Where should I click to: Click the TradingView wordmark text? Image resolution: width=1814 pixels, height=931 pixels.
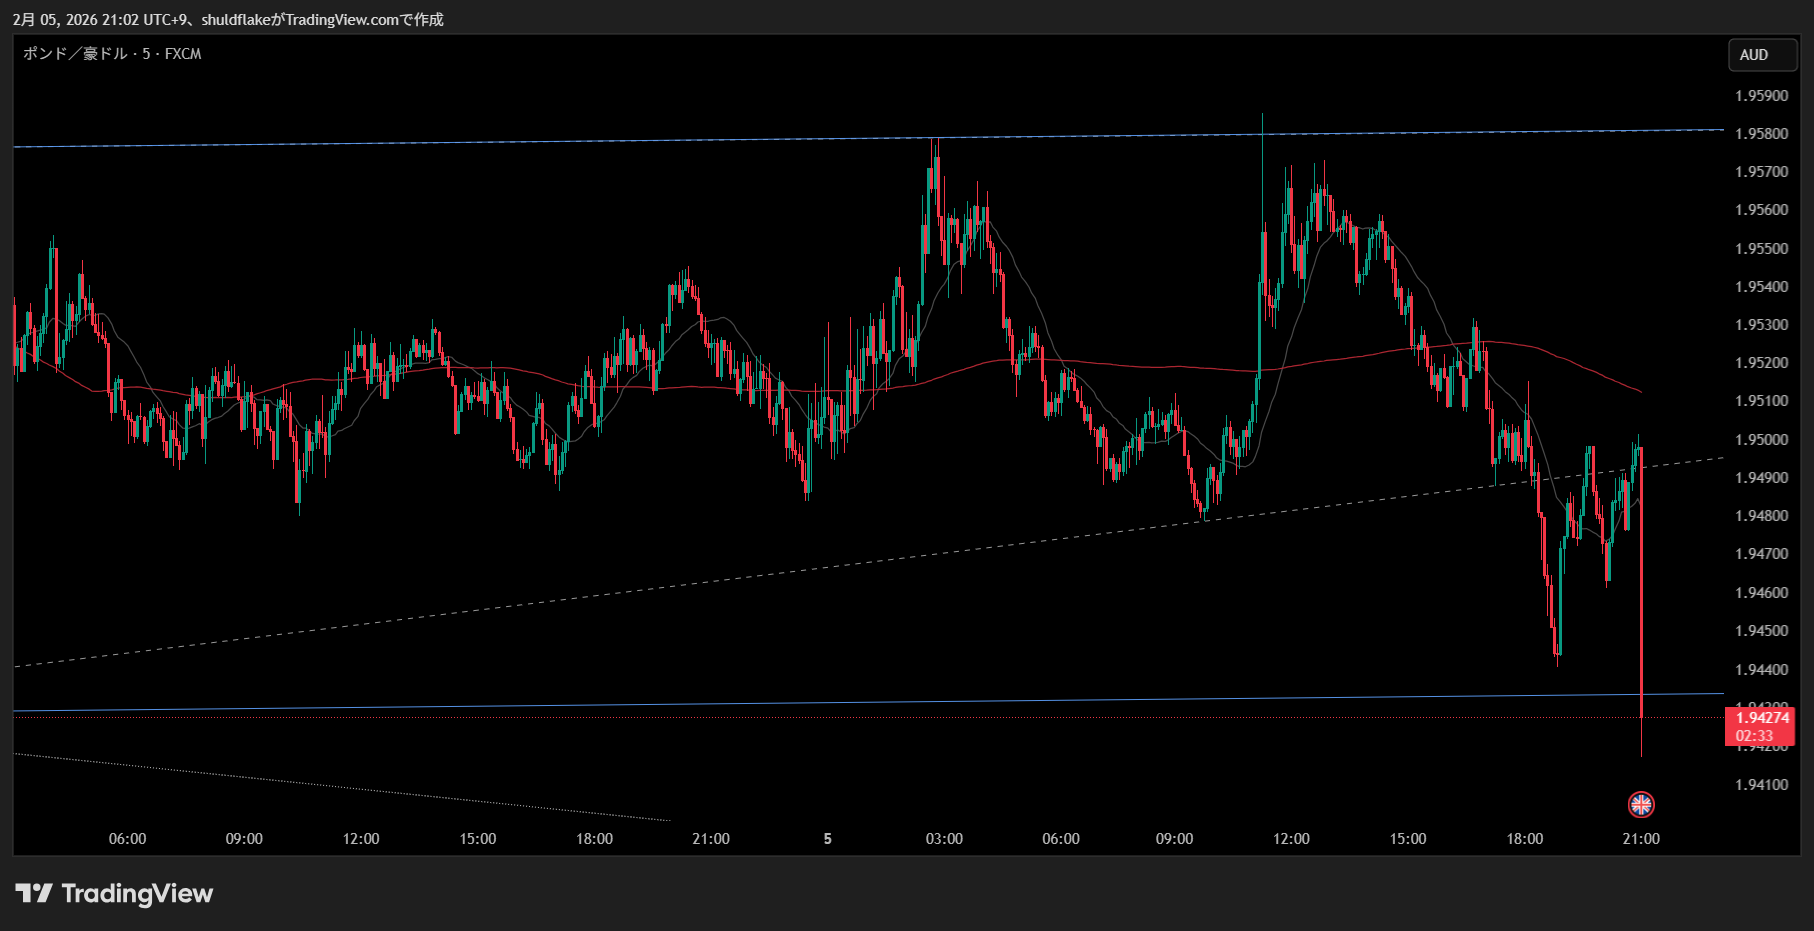(x=137, y=893)
